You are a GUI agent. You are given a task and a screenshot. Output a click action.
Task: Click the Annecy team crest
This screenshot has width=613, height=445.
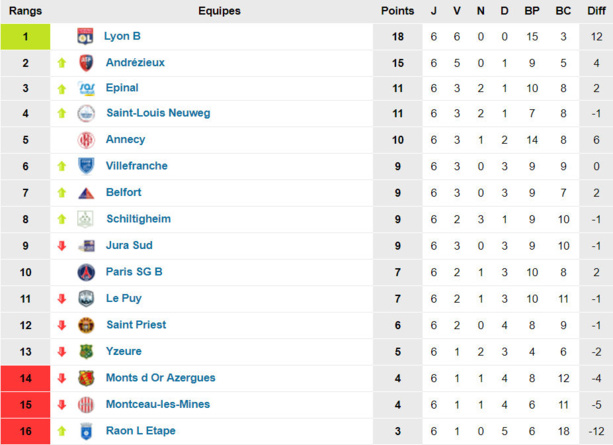click(x=86, y=140)
